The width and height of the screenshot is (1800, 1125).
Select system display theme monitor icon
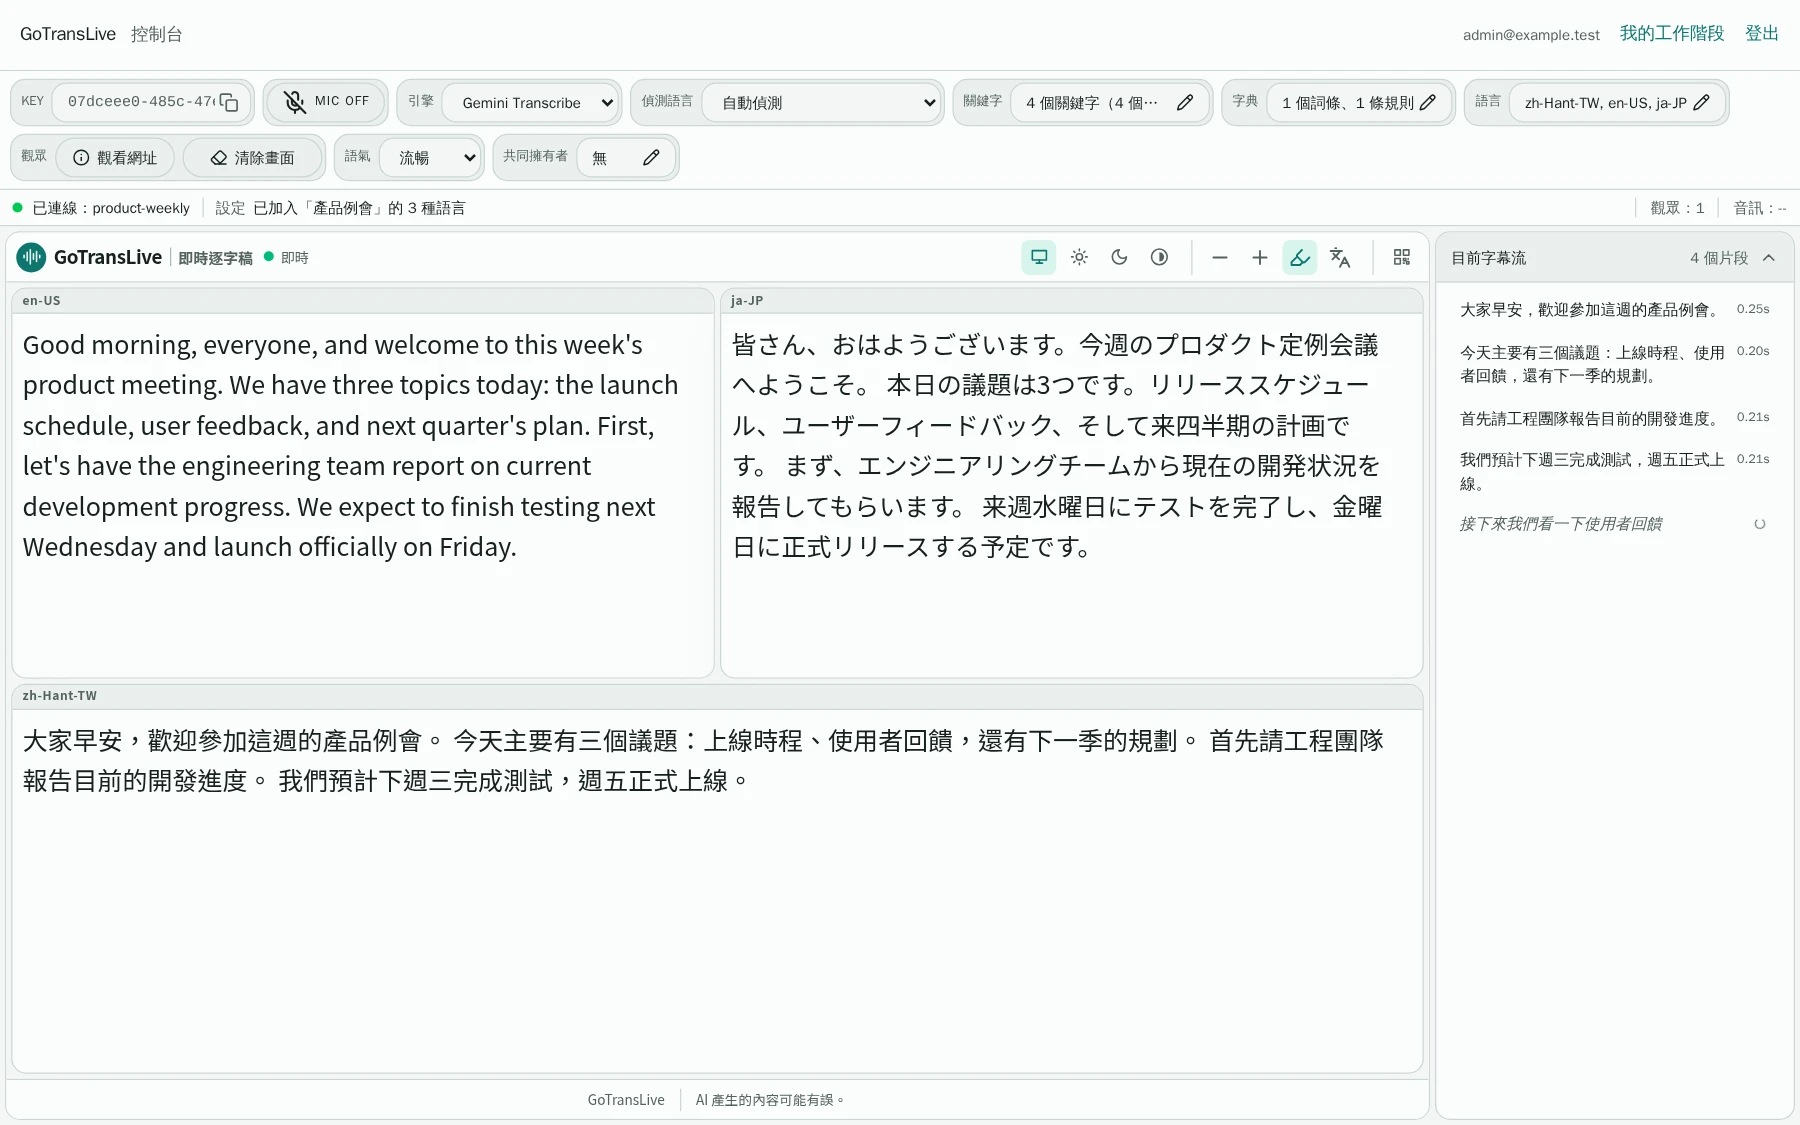[1039, 257]
